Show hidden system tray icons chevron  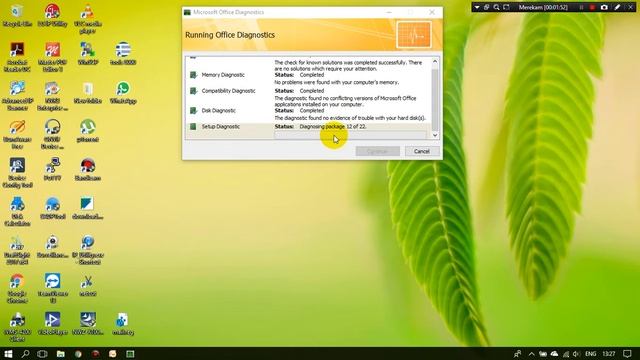[x=531, y=353]
